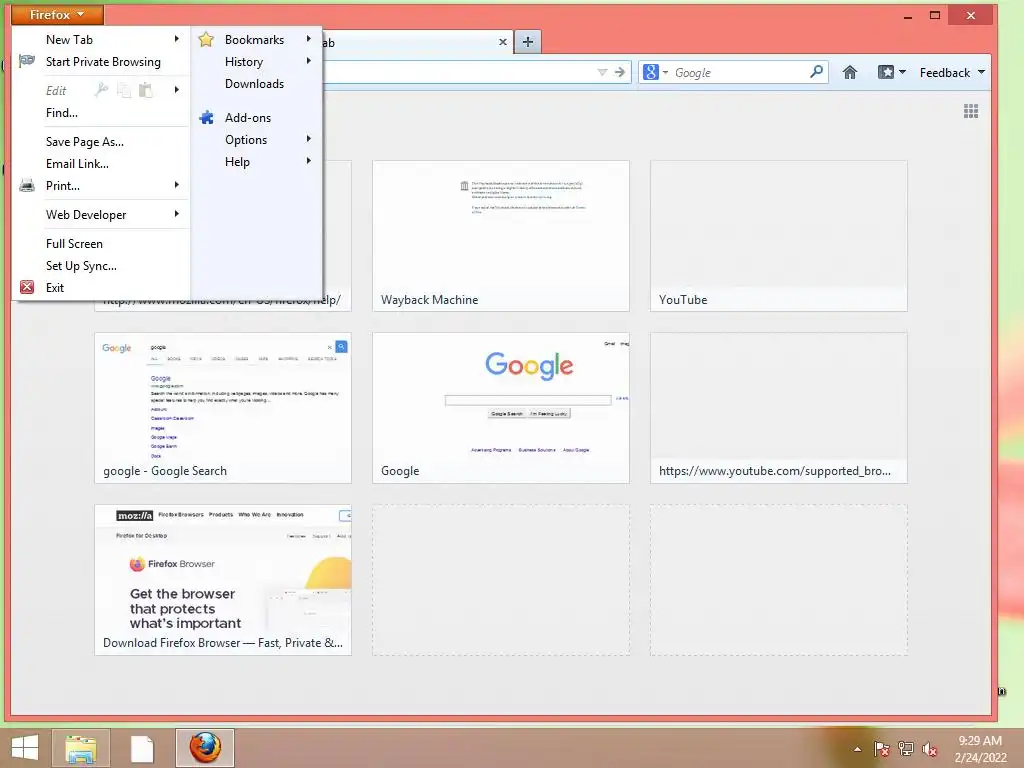Click the printer icon beside Print

click(27, 185)
